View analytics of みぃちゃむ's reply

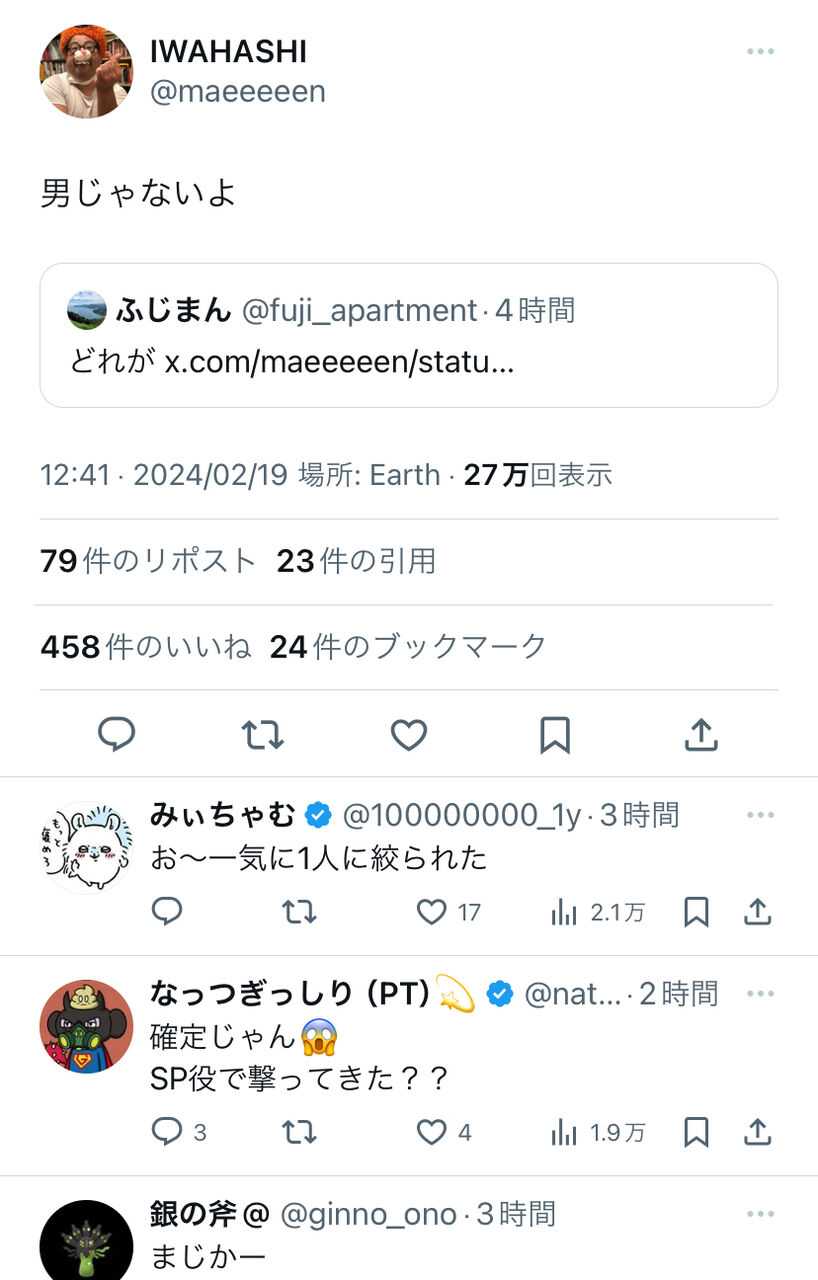[x=565, y=912]
